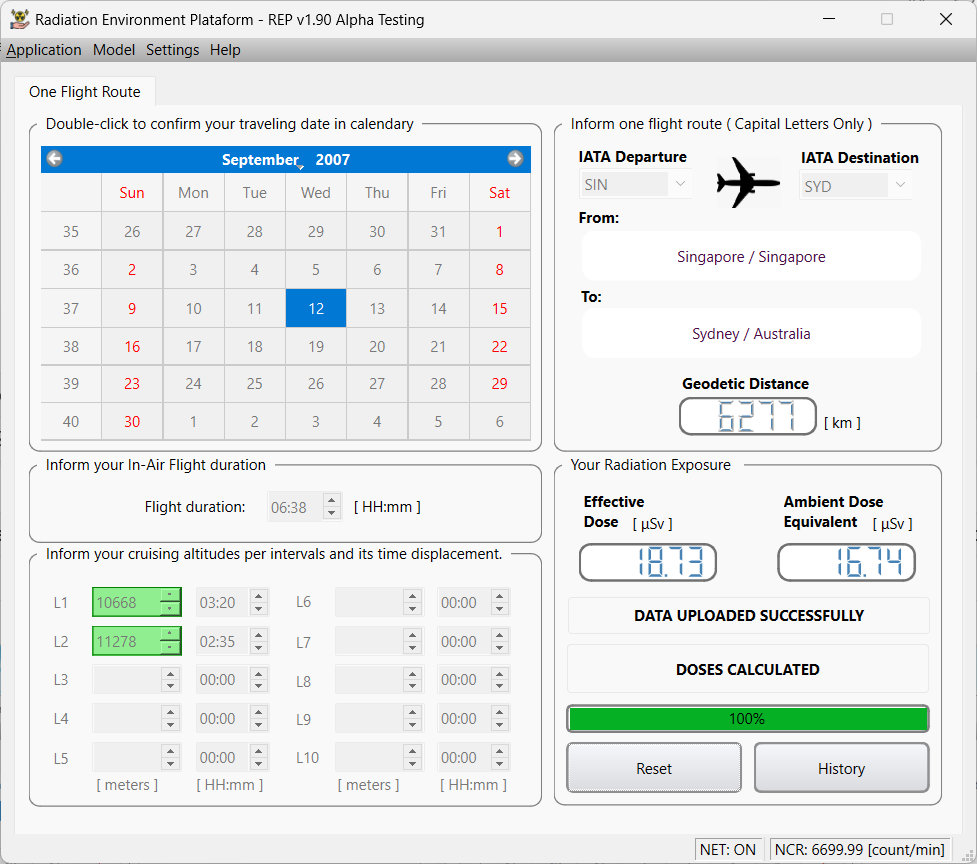Open the Application menu
Viewport: 977px width, 864px height.
(x=44, y=50)
